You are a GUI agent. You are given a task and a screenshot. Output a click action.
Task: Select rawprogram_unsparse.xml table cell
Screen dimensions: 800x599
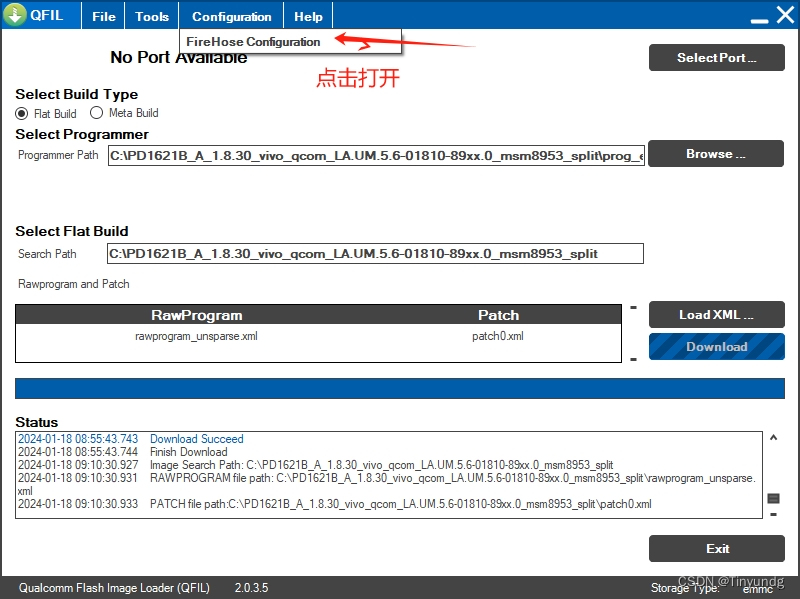pyautogui.click(x=196, y=336)
